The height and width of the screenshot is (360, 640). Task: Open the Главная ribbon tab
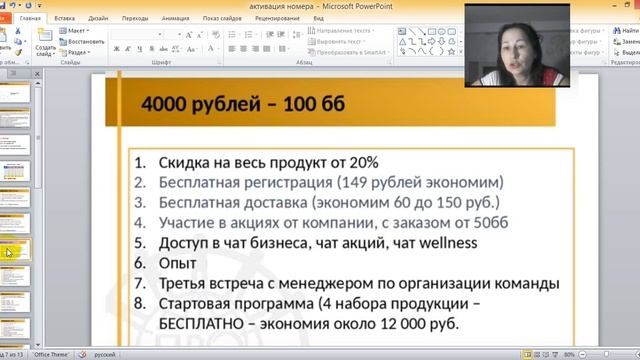[x=30, y=18]
